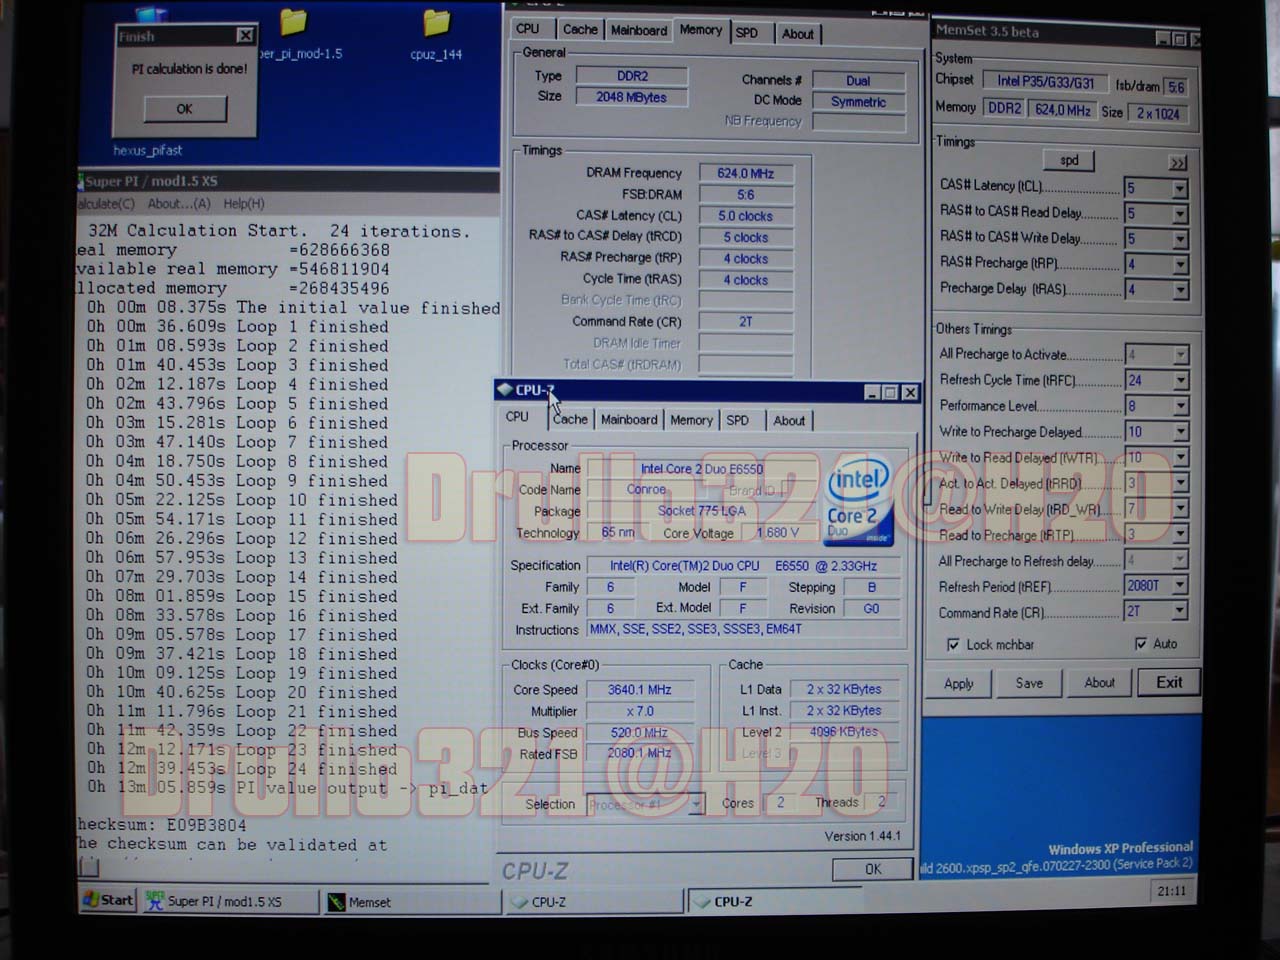Open Refresh Period tREF dropdown
Image resolution: width=1280 pixels, height=960 pixels.
click(1180, 585)
